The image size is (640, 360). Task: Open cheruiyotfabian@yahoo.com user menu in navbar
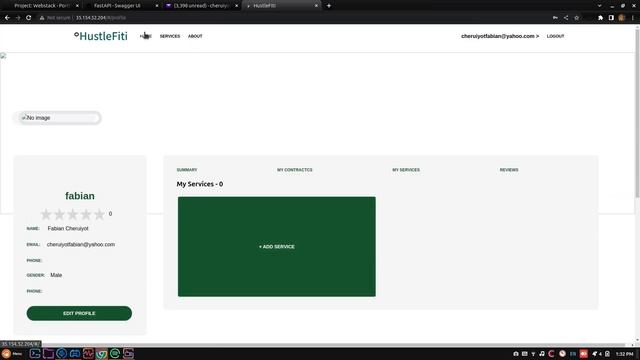tap(500, 36)
